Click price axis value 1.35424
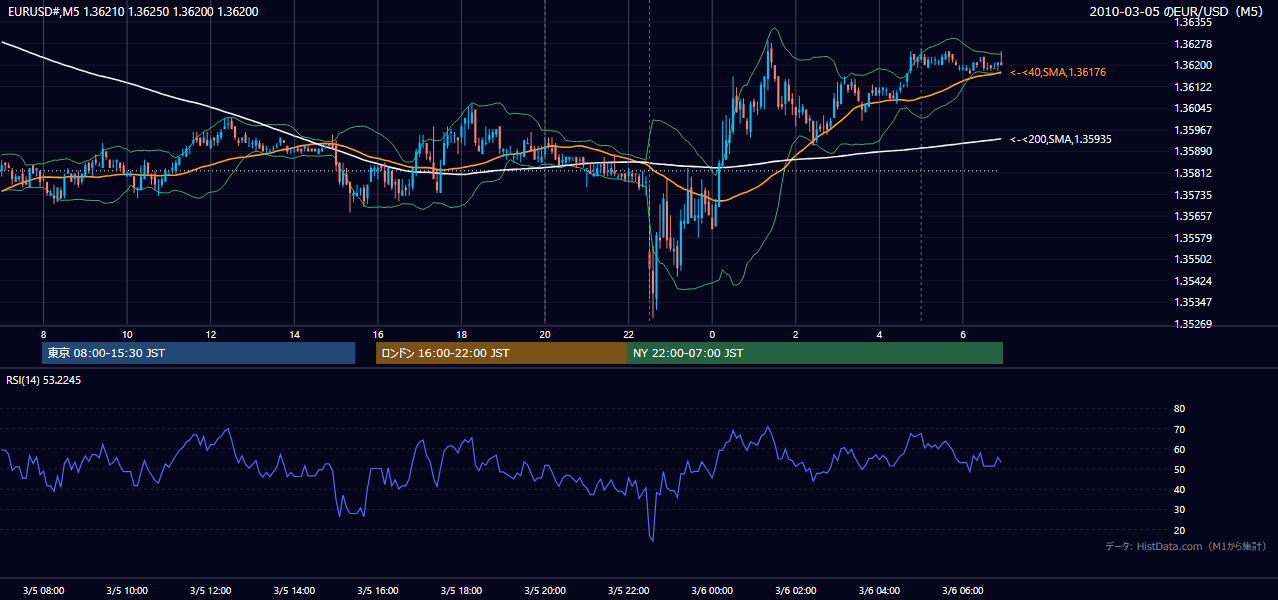The height and width of the screenshot is (600, 1278). 1192,281
